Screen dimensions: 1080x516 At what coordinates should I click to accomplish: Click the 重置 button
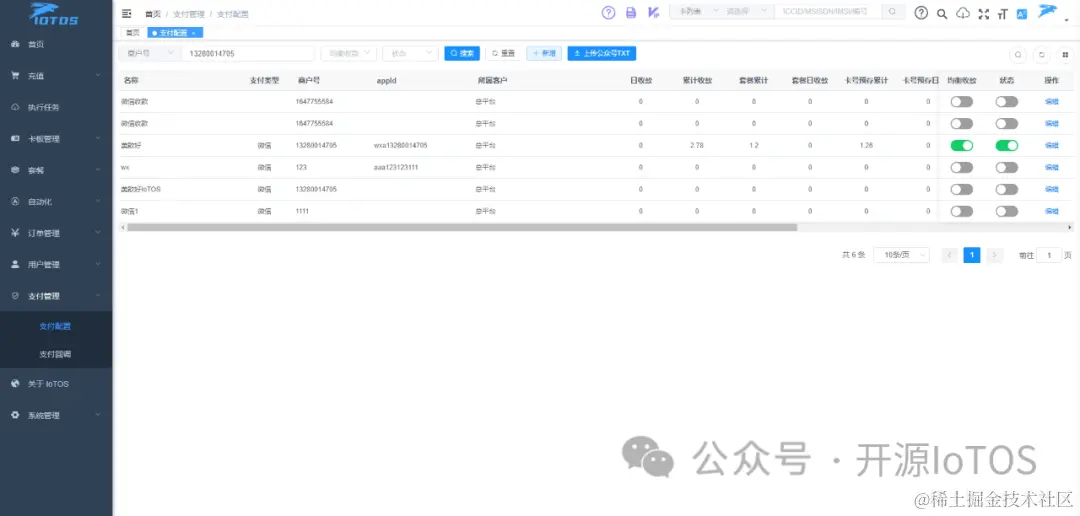coord(503,53)
